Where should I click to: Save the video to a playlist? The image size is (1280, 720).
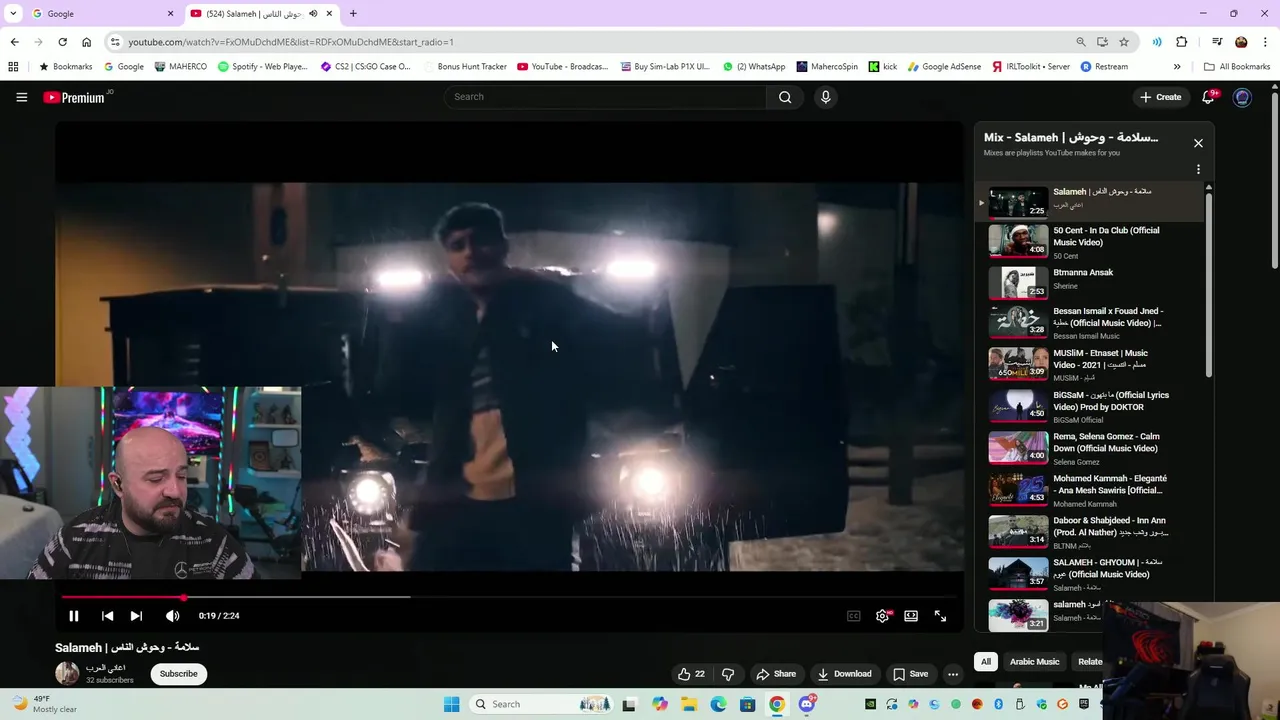pos(910,674)
